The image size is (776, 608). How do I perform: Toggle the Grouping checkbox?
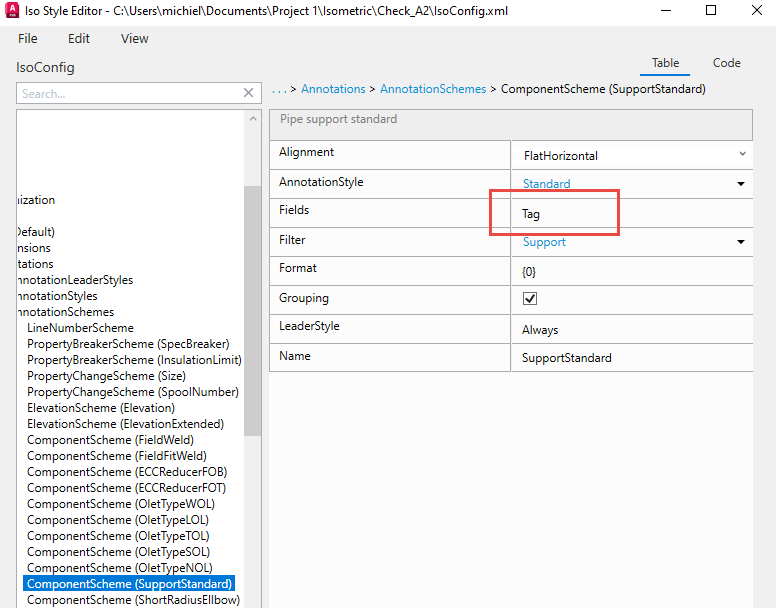point(530,298)
